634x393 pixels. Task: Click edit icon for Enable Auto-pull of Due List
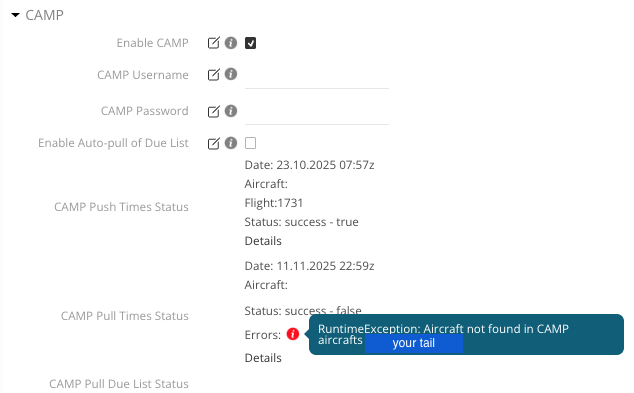tap(213, 144)
